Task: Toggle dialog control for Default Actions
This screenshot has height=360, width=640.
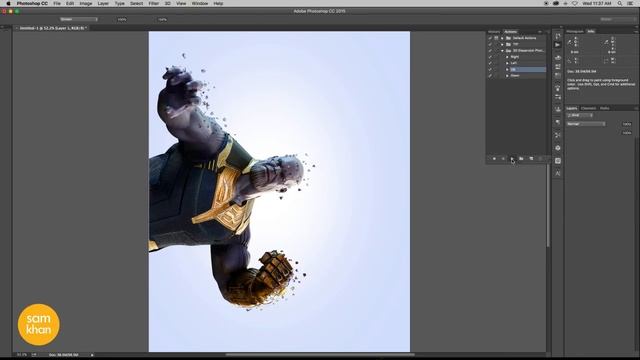Action: pos(496,38)
